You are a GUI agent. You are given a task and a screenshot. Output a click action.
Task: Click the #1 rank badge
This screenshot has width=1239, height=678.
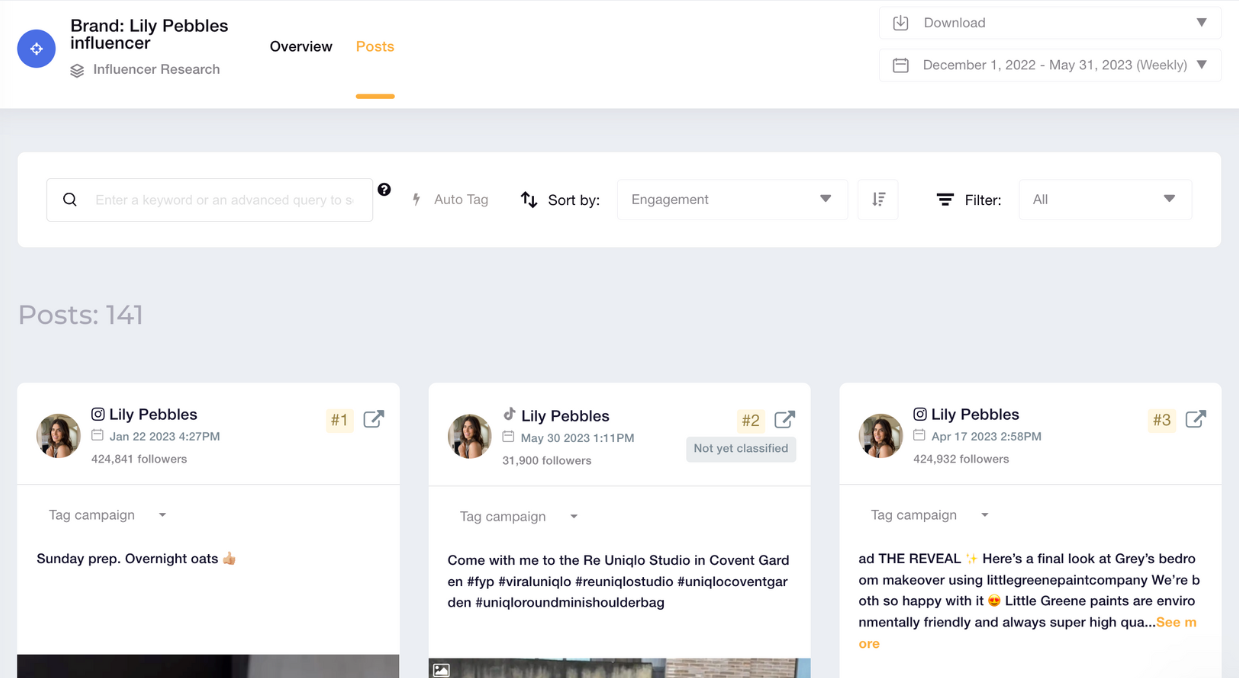coord(339,420)
